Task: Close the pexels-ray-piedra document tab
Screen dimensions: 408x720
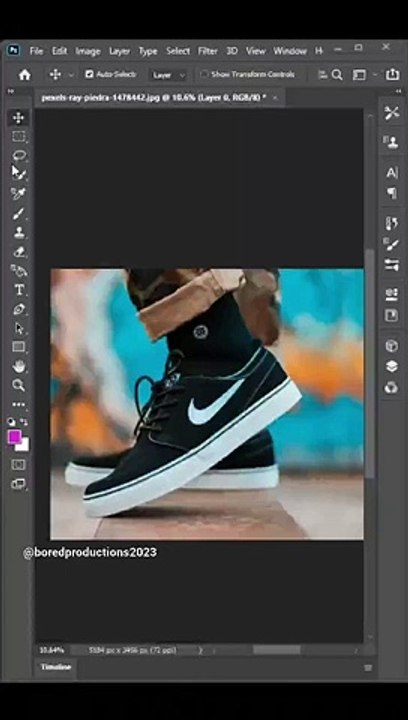Action: click(275, 97)
